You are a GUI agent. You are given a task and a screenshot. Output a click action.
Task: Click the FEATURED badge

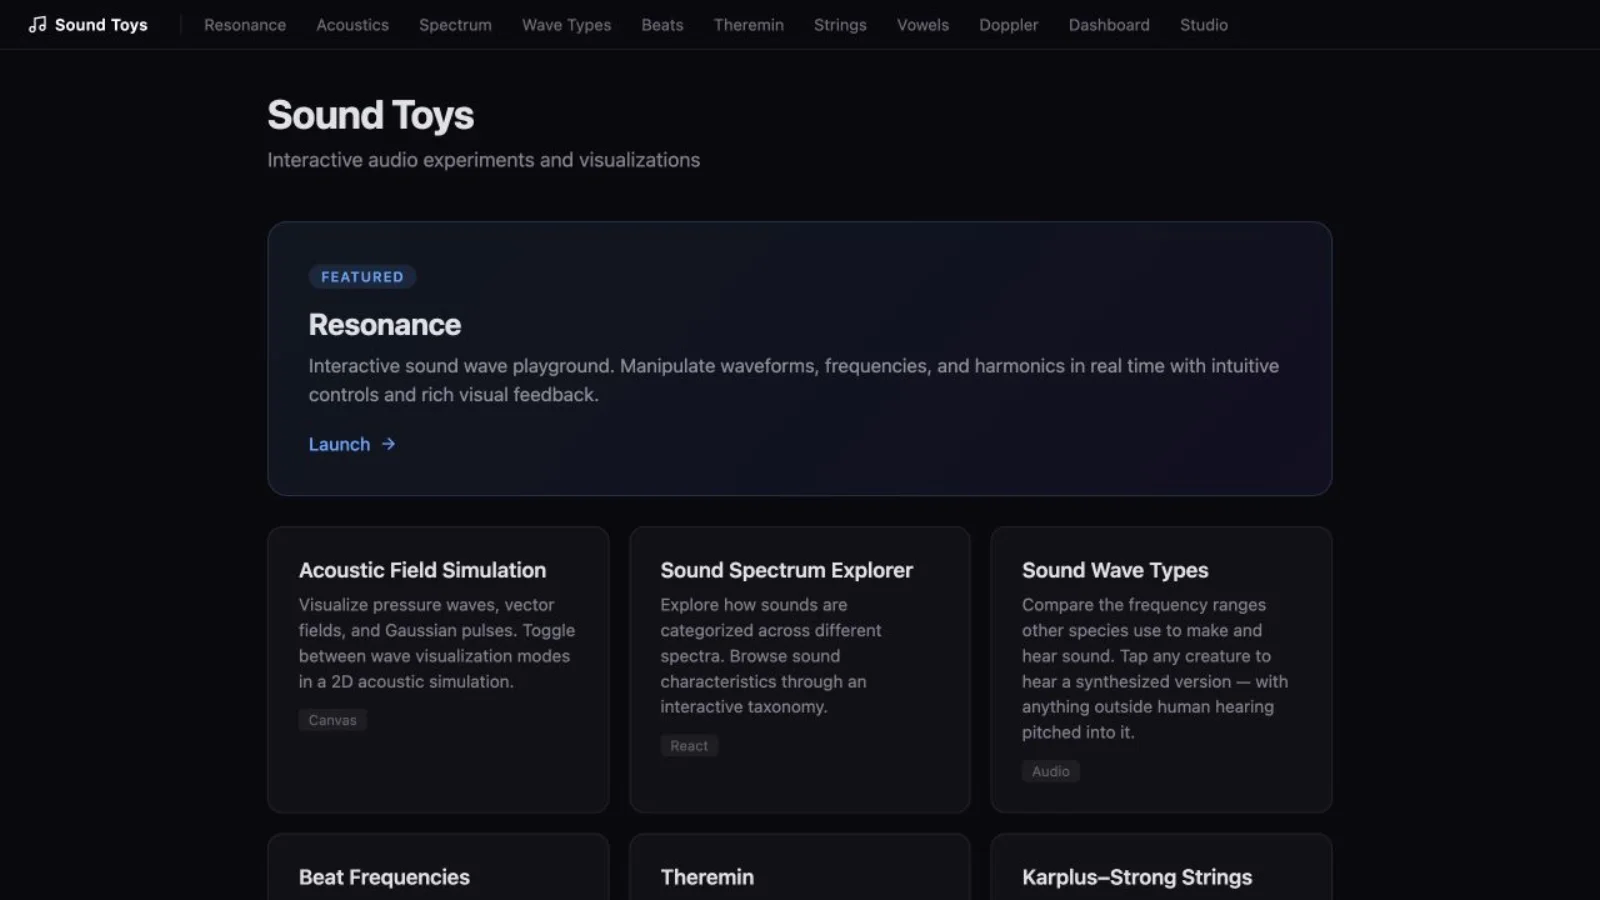tap(362, 277)
